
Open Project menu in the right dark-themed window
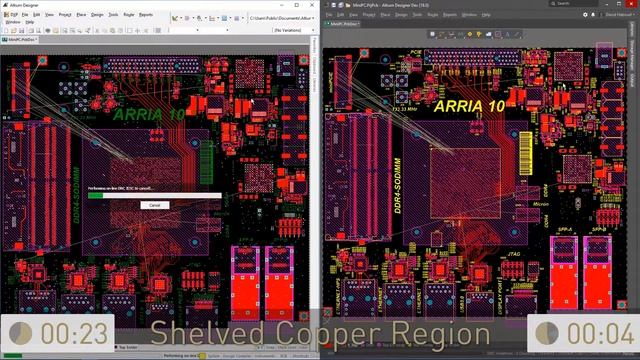coord(369,15)
